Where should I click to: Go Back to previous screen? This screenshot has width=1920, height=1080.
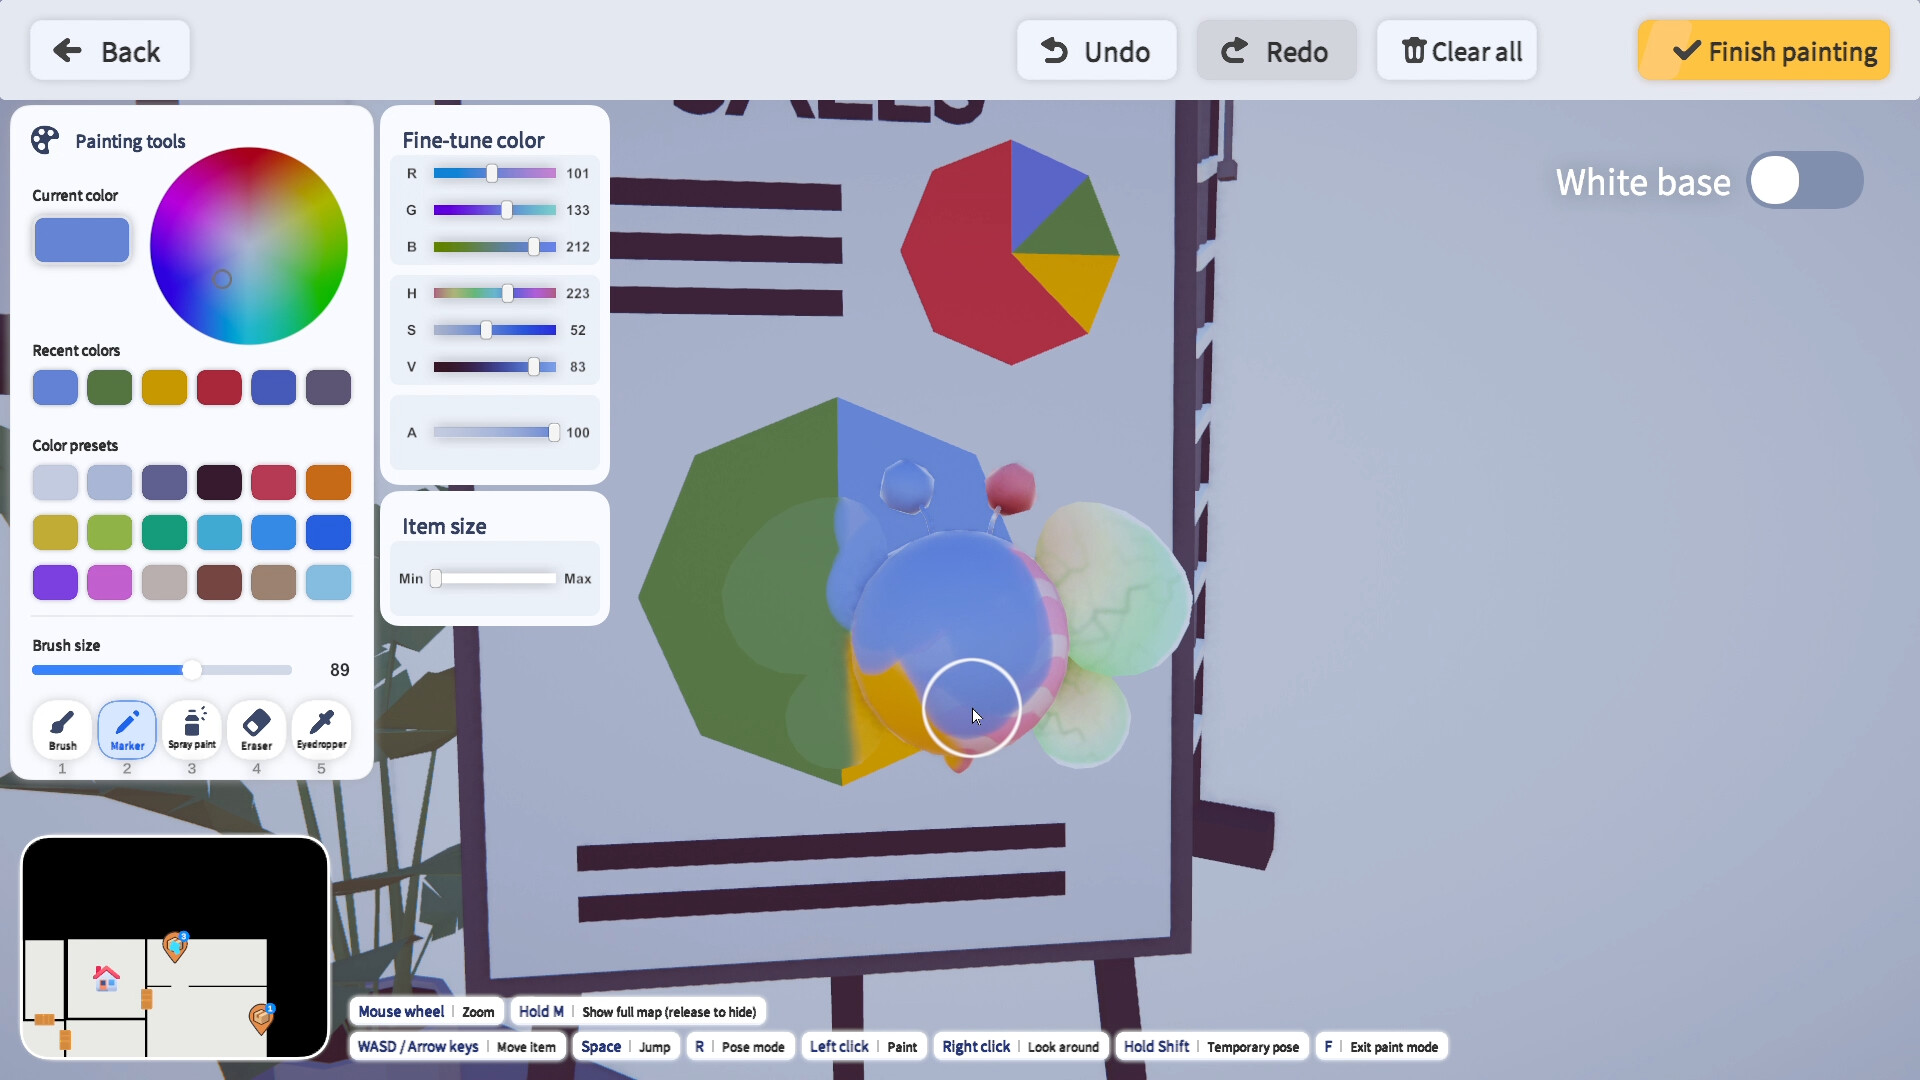click(x=109, y=51)
